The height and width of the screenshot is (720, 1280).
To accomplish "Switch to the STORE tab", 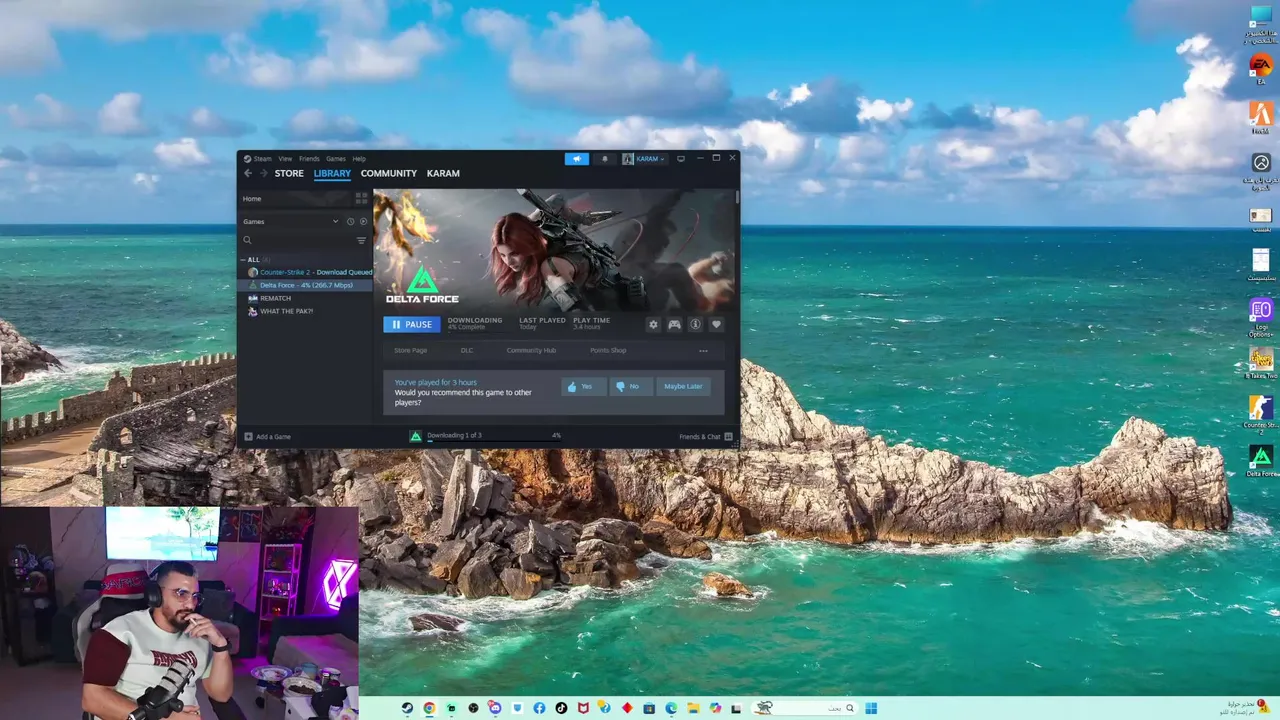I will [289, 173].
